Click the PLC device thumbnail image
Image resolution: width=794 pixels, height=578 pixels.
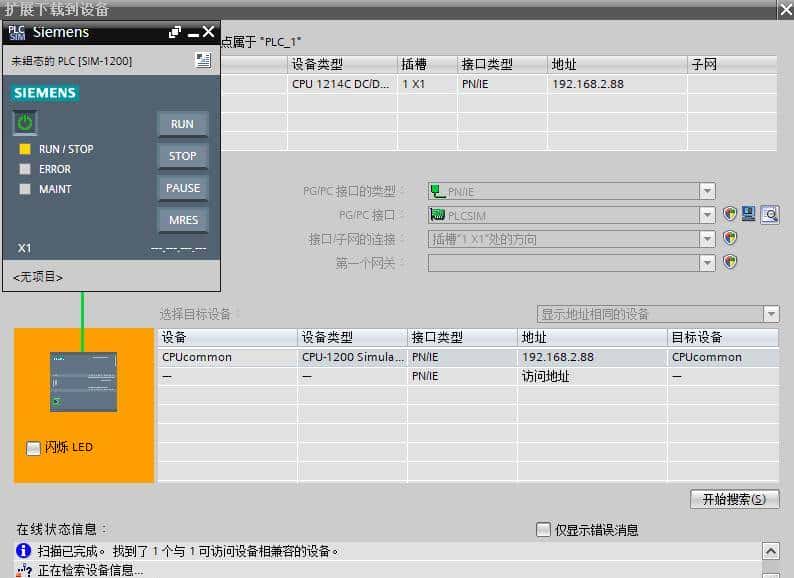(x=83, y=381)
